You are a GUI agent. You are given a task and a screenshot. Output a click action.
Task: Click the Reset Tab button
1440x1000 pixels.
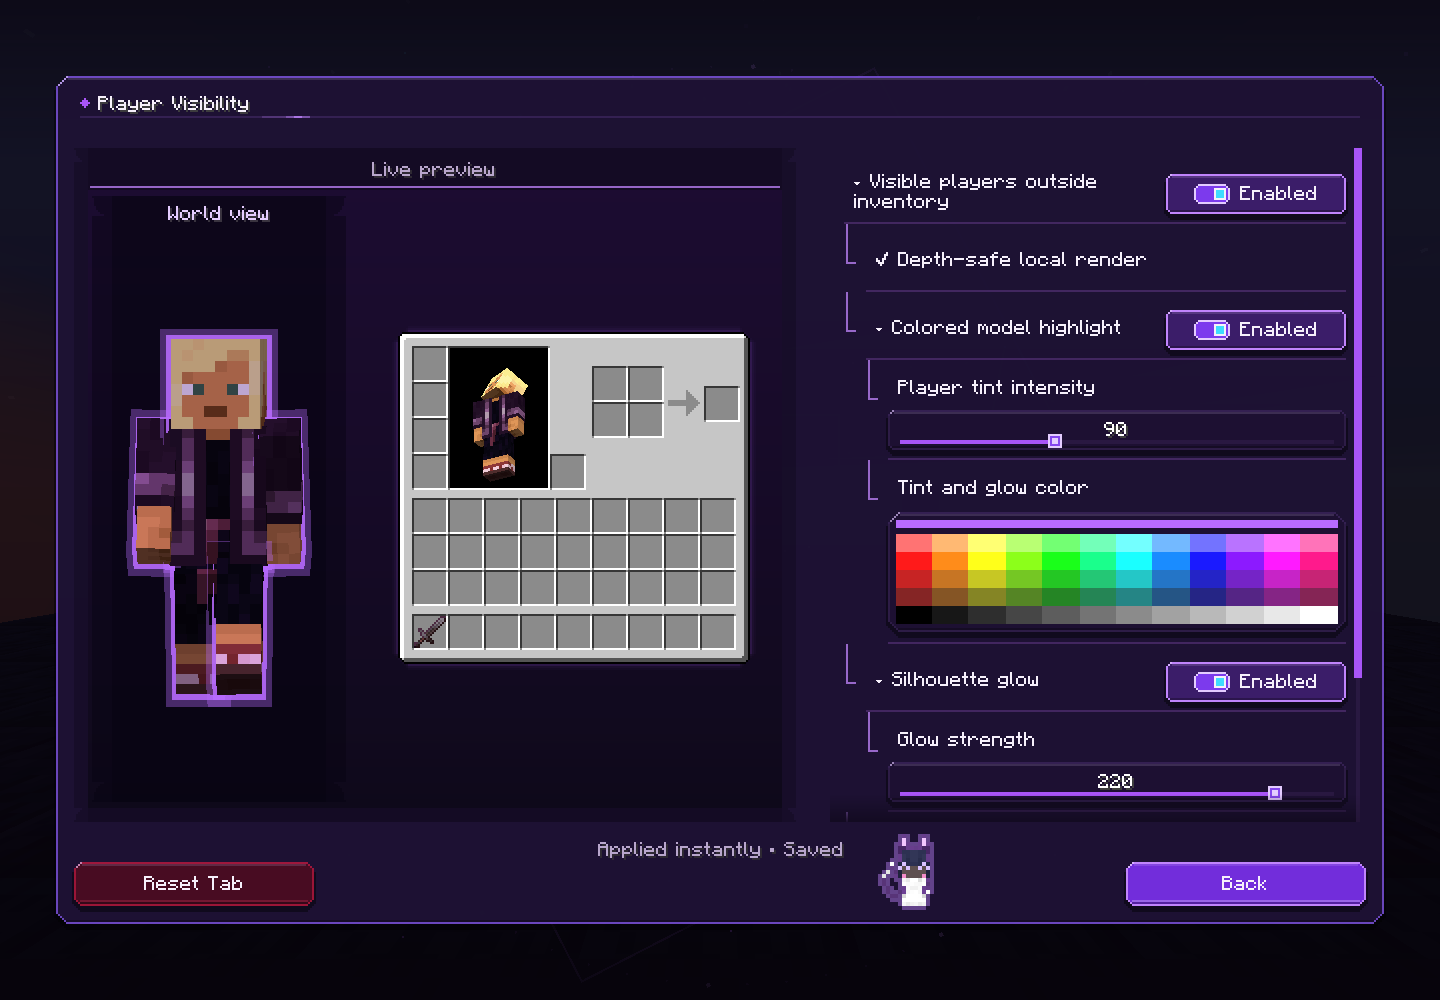(194, 884)
